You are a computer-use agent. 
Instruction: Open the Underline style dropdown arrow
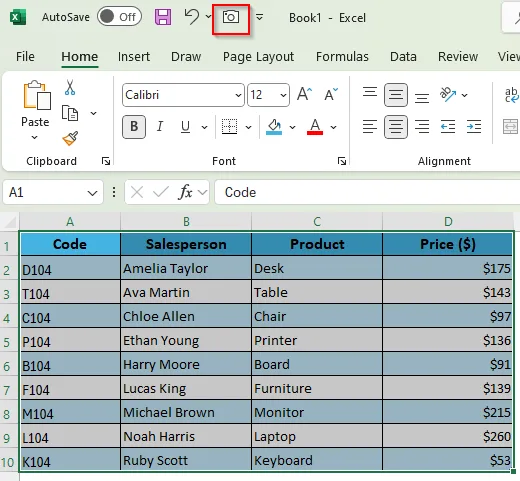click(x=204, y=127)
